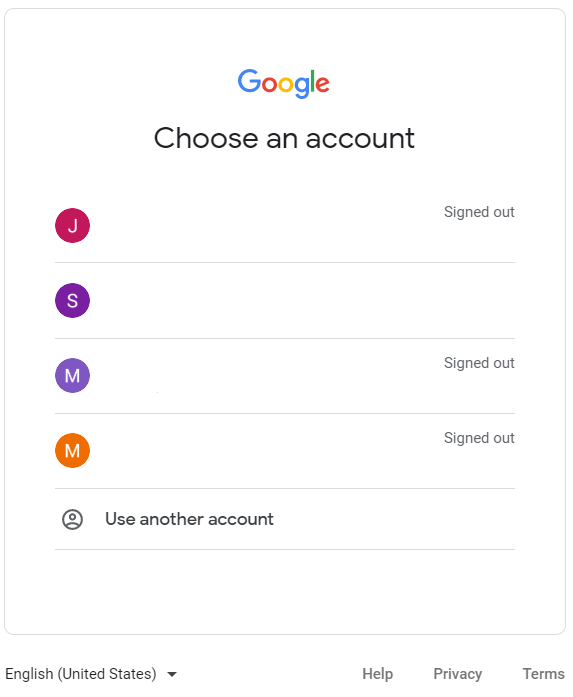This screenshot has height=697, width=573.
Task: Click the Choose an account heading
Action: tap(284, 138)
